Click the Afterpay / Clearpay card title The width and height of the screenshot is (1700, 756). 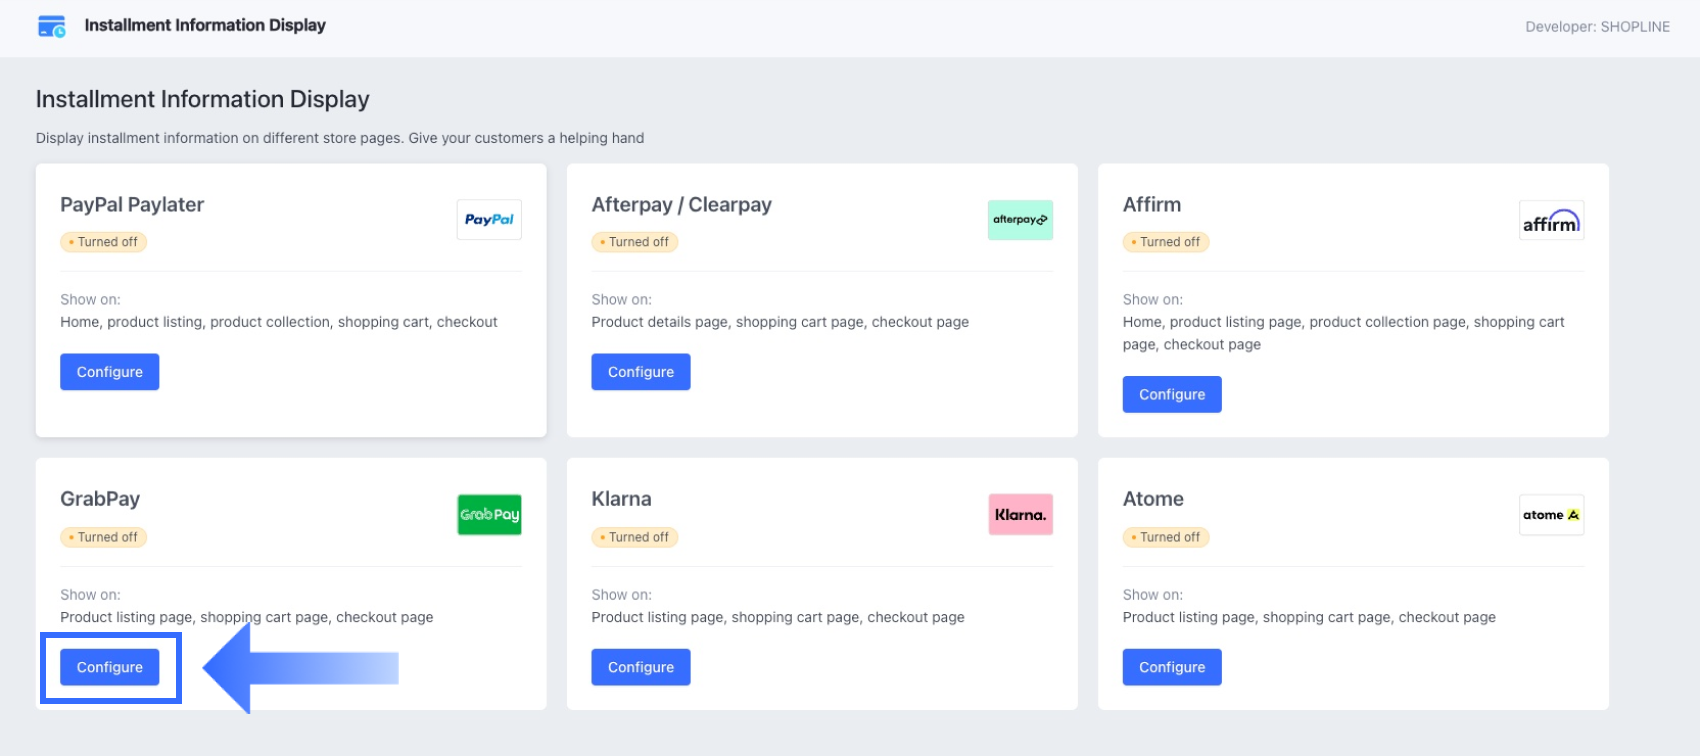click(x=681, y=205)
